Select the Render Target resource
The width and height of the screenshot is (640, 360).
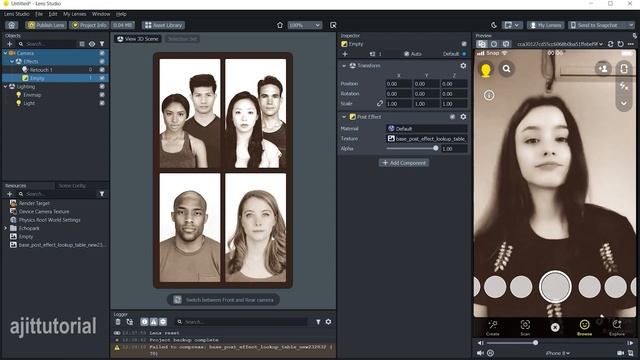click(x=34, y=203)
